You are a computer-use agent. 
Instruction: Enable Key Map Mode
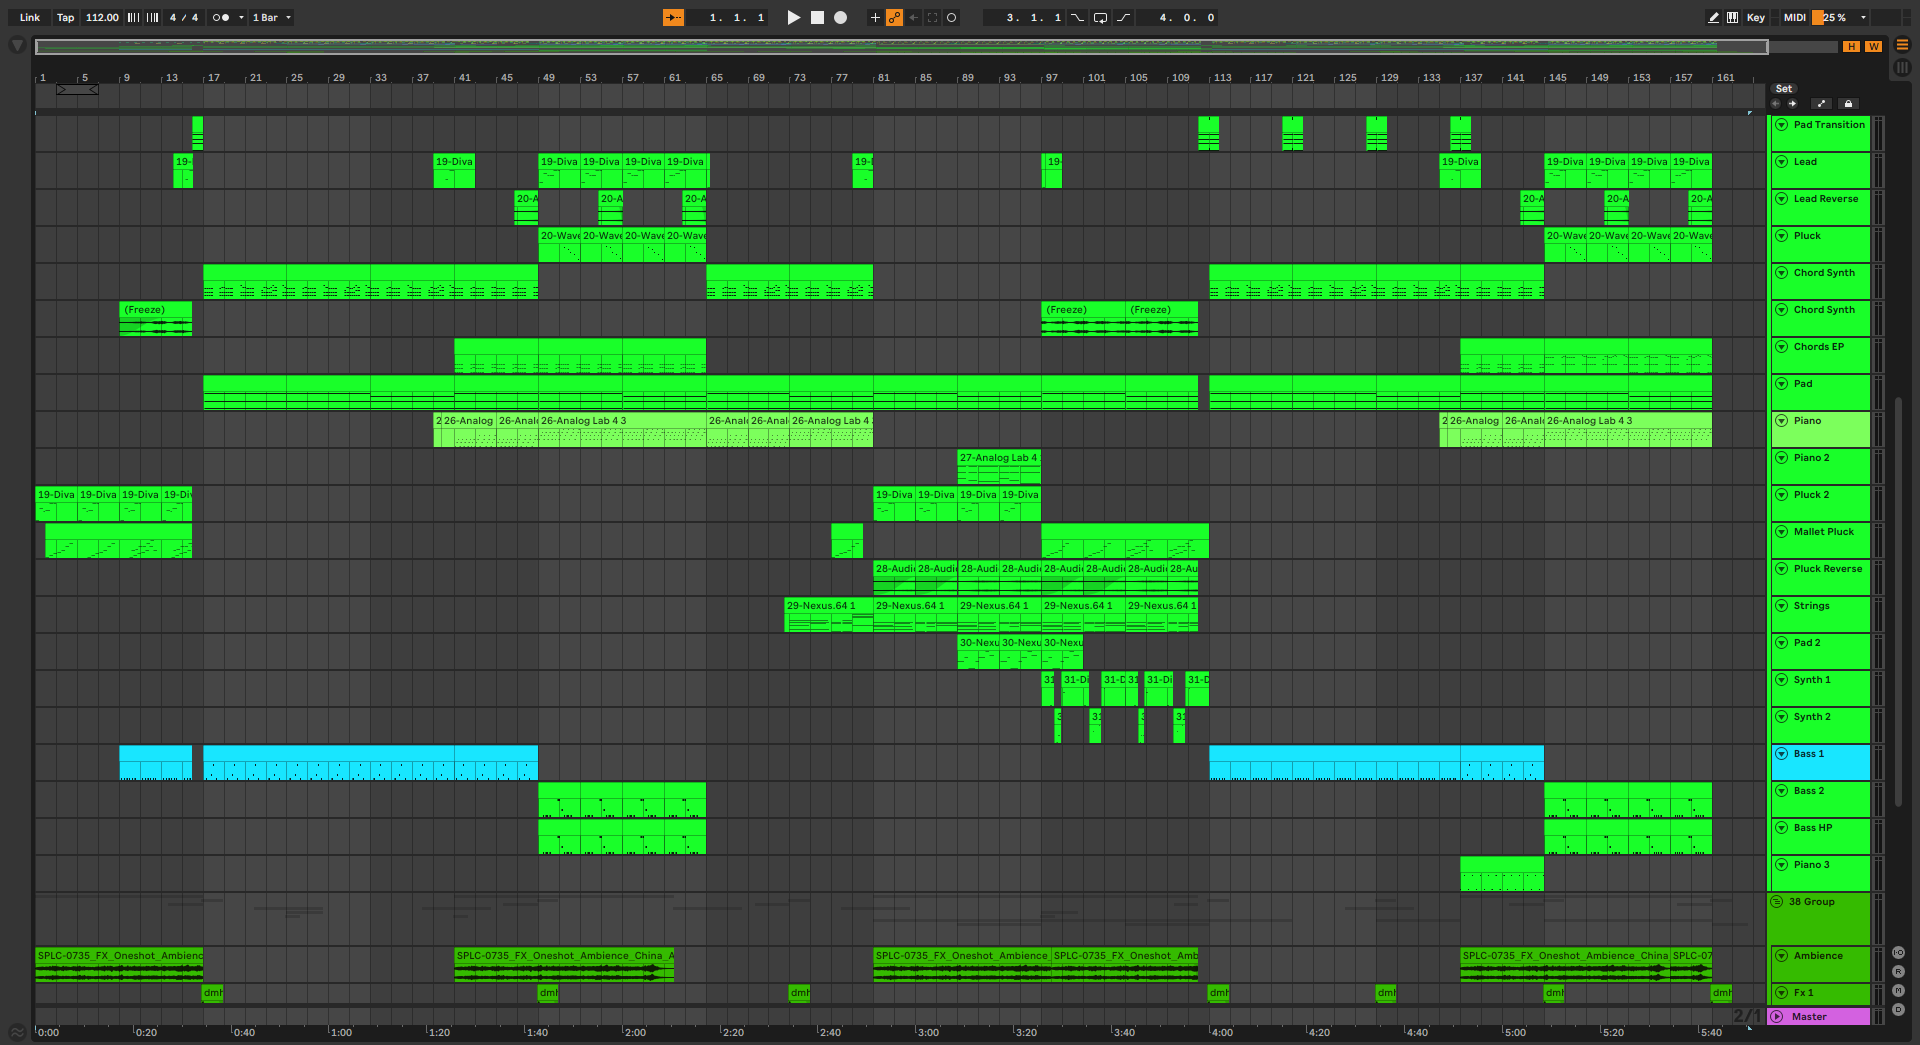(1756, 17)
